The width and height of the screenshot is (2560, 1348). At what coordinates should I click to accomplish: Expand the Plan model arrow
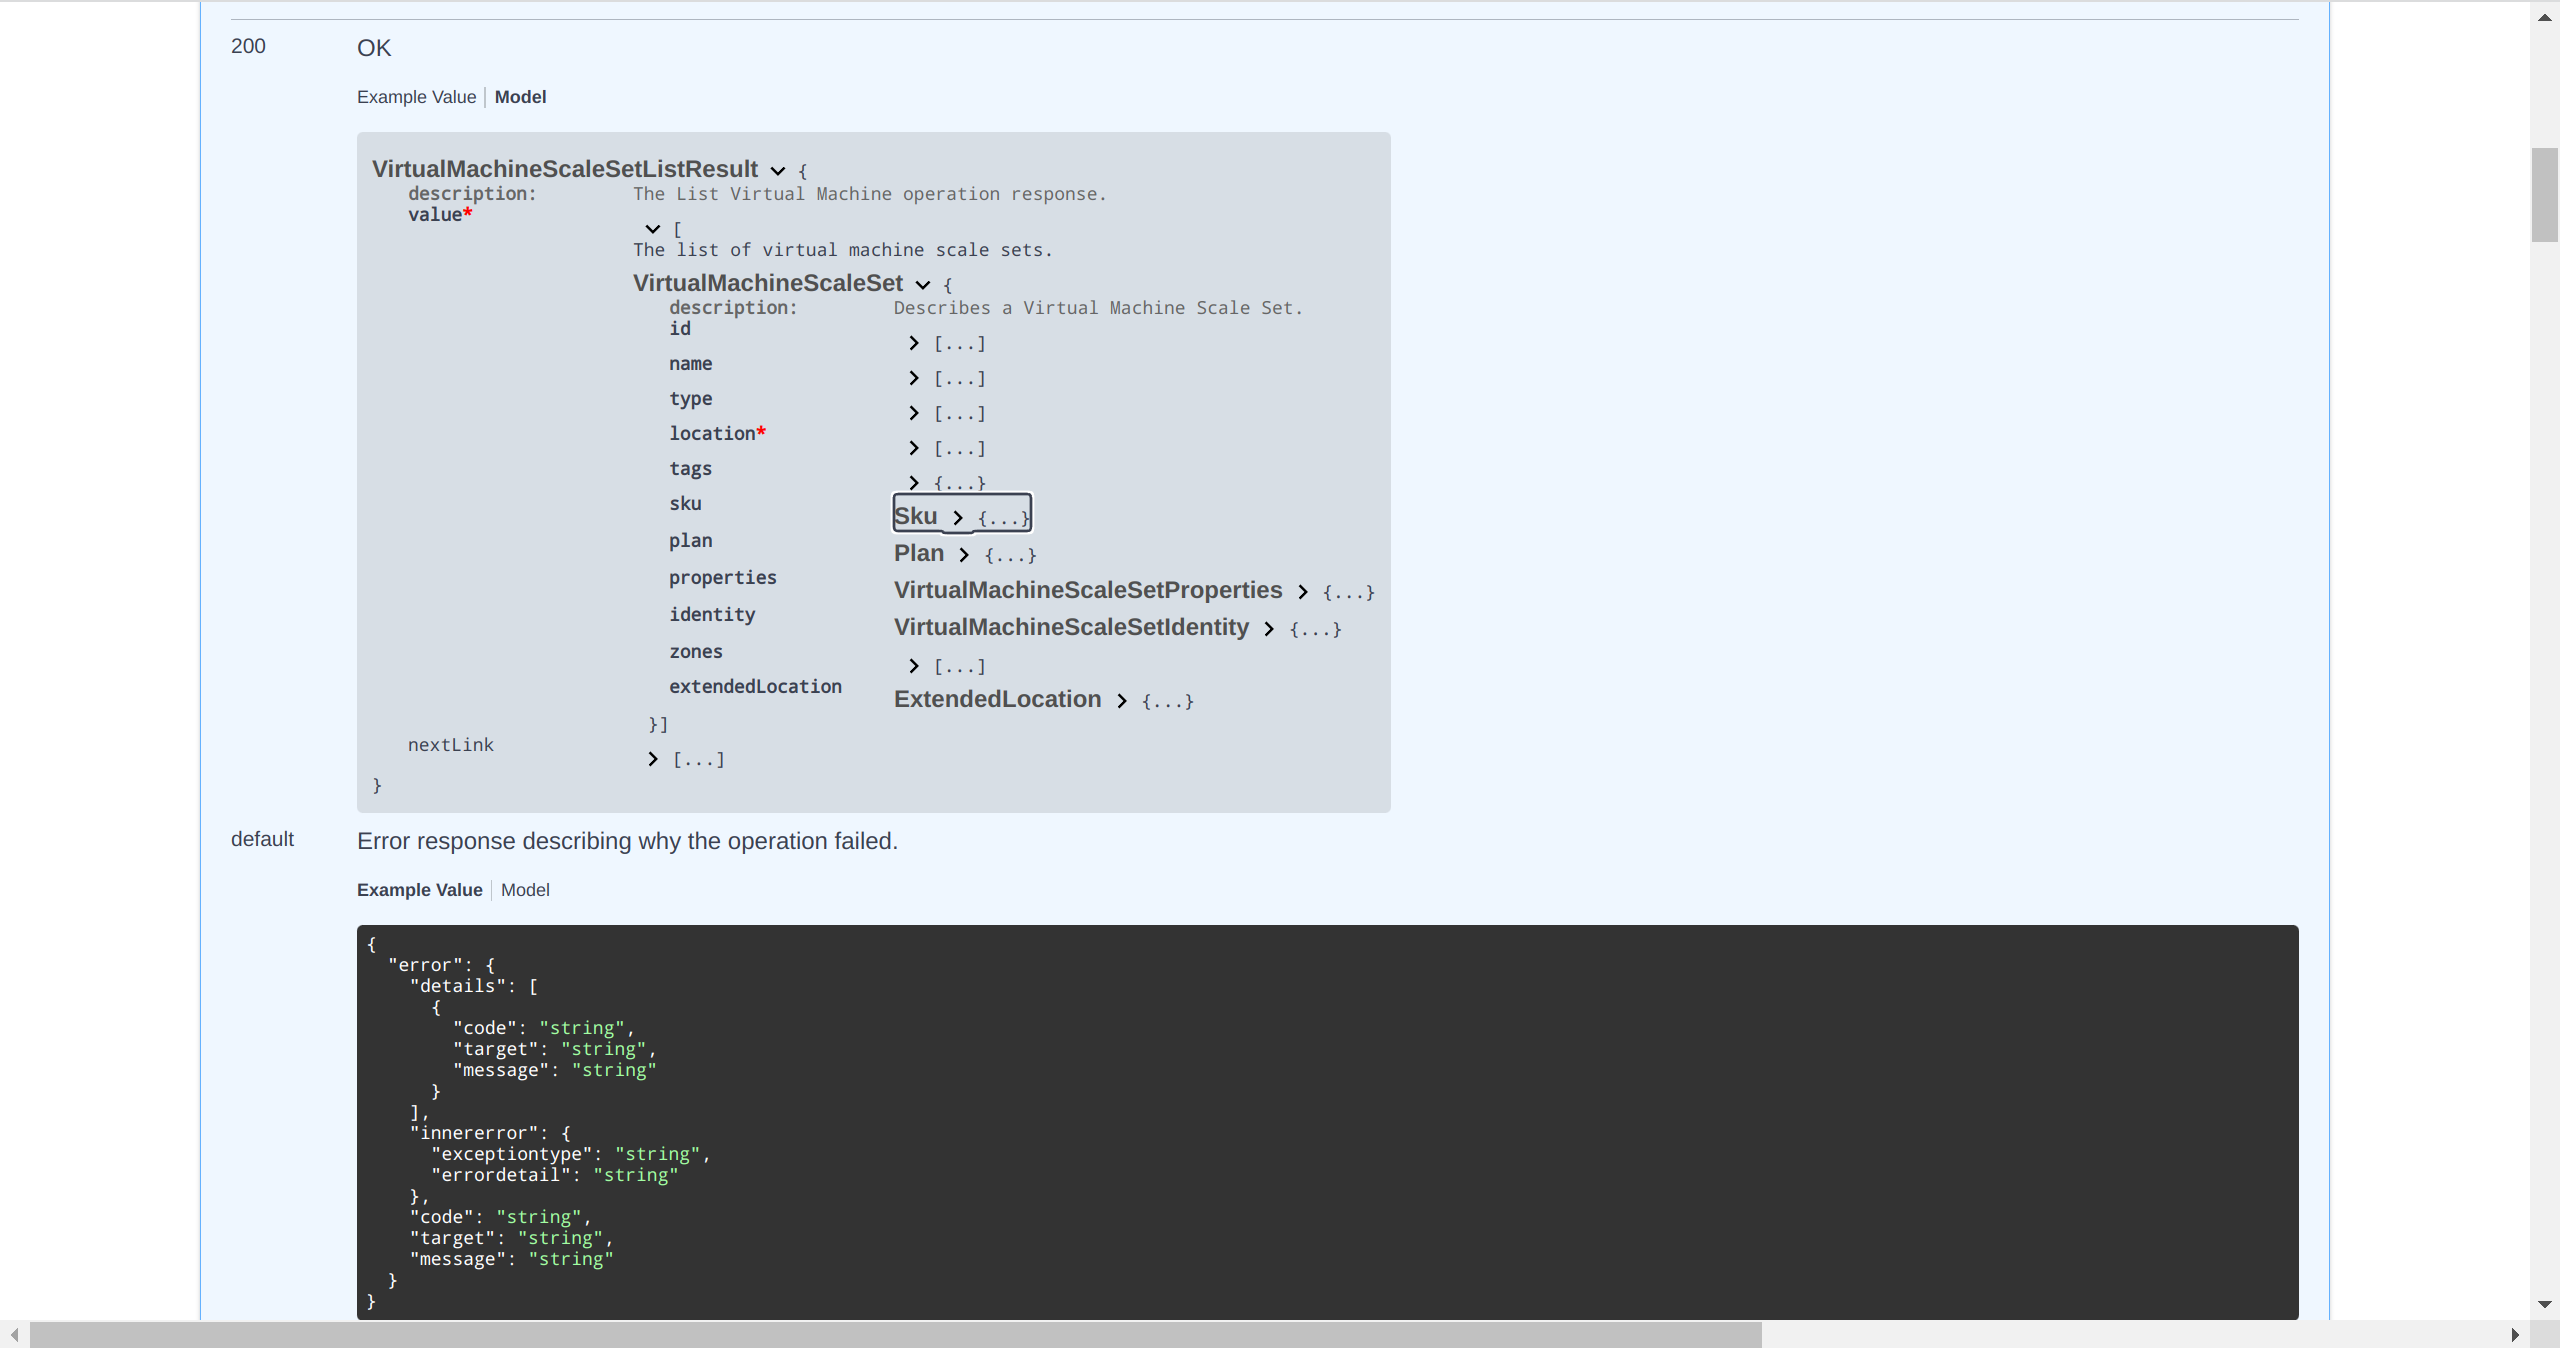click(x=964, y=554)
